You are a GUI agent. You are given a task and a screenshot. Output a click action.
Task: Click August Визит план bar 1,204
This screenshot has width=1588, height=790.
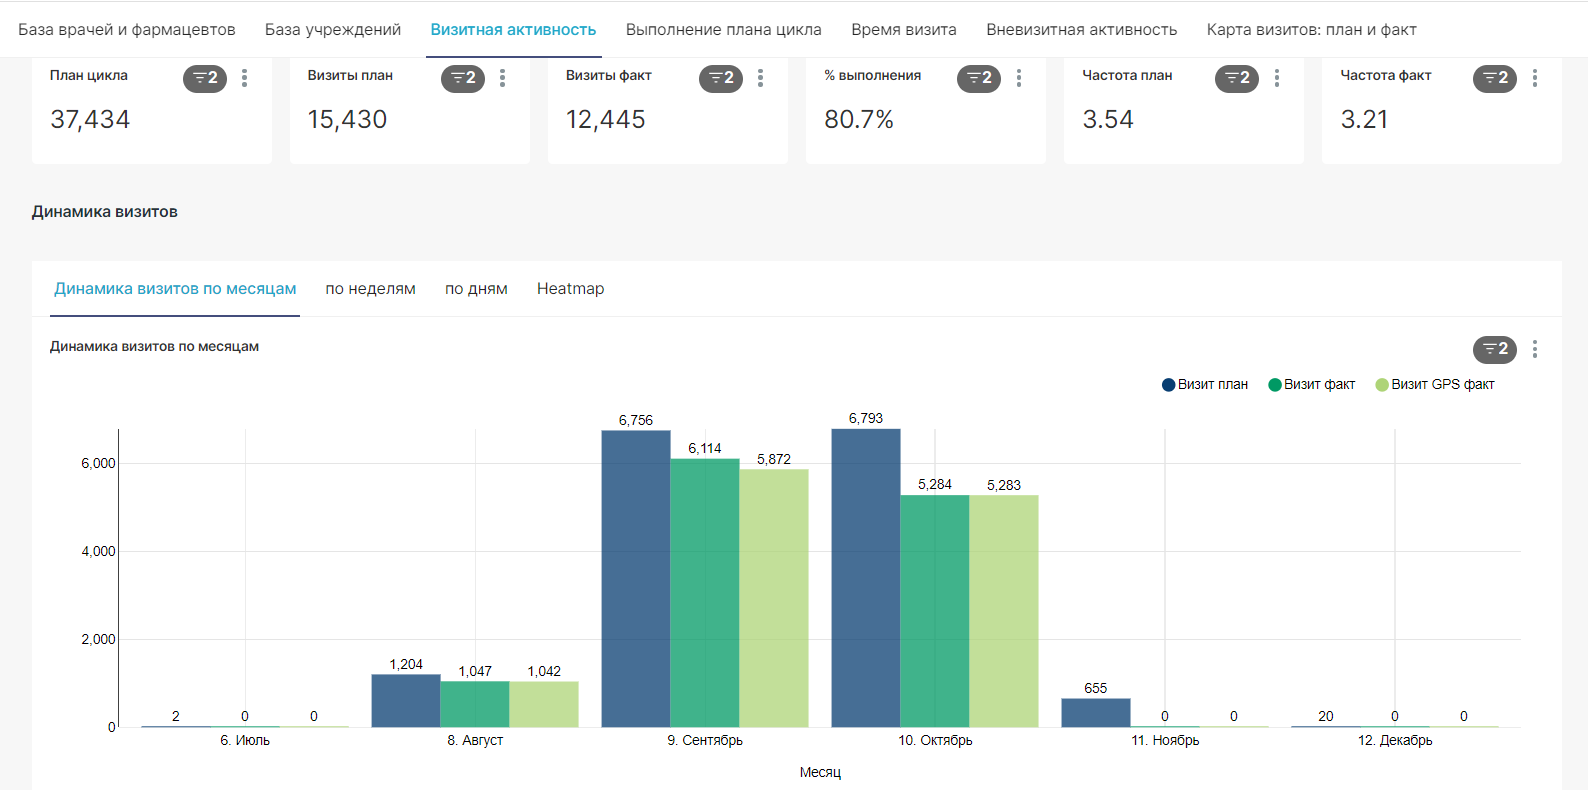(x=406, y=701)
